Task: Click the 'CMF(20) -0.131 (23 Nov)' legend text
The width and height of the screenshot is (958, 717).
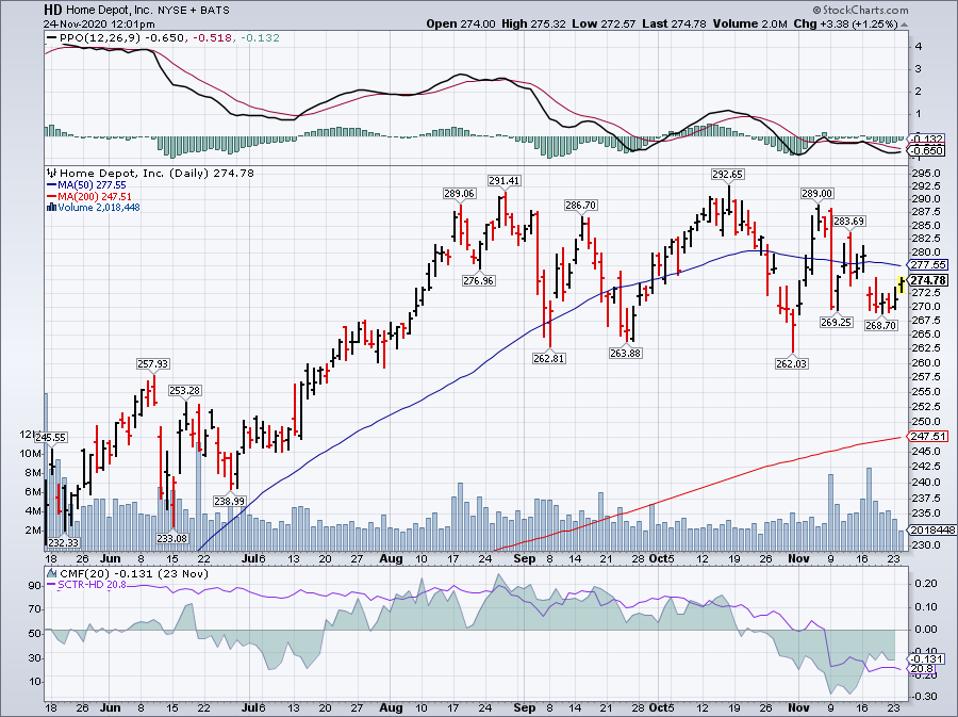Action: tap(134, 574)
